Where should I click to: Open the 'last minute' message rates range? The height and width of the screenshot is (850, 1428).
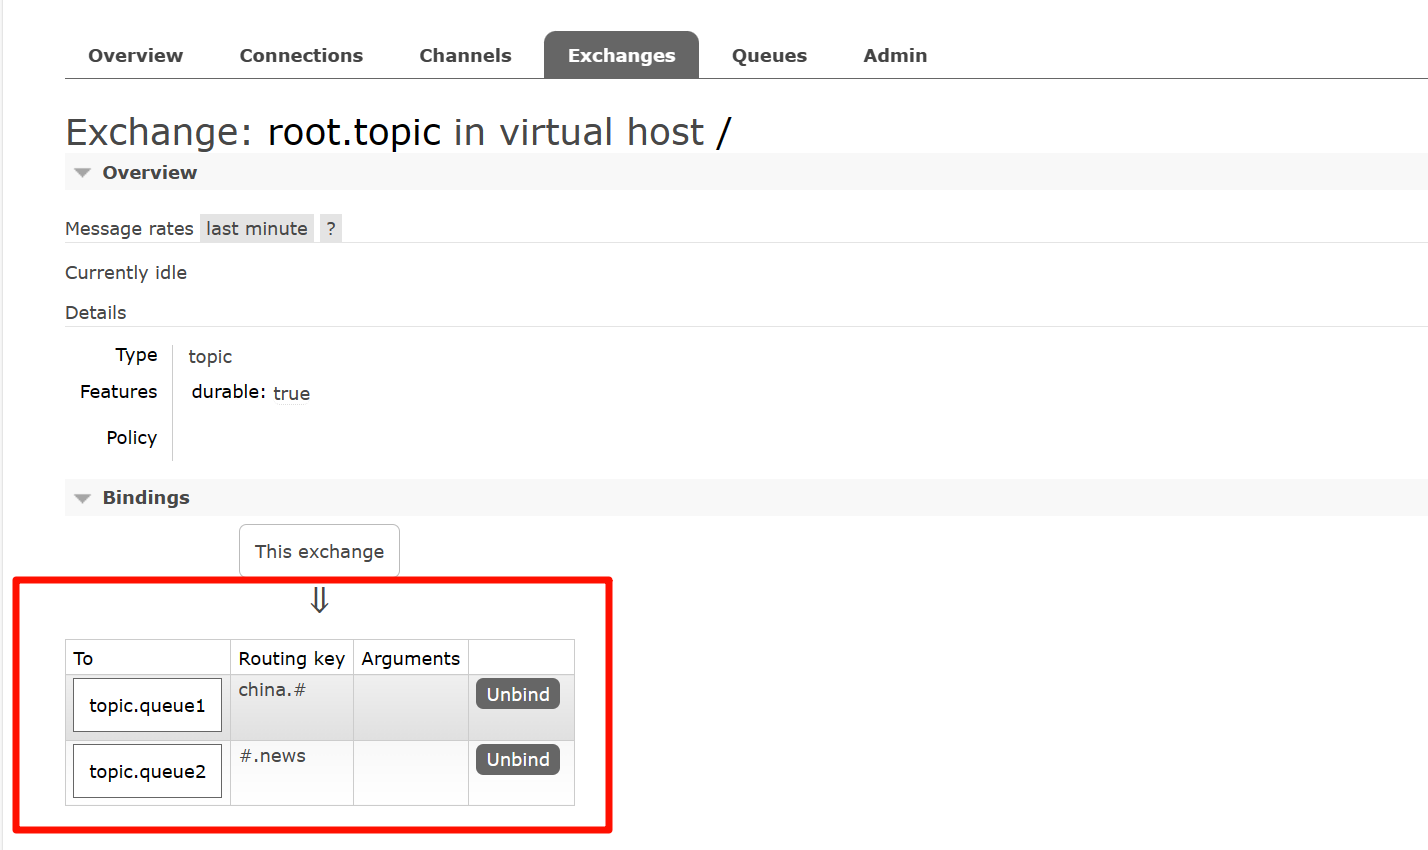click(257, 229)
